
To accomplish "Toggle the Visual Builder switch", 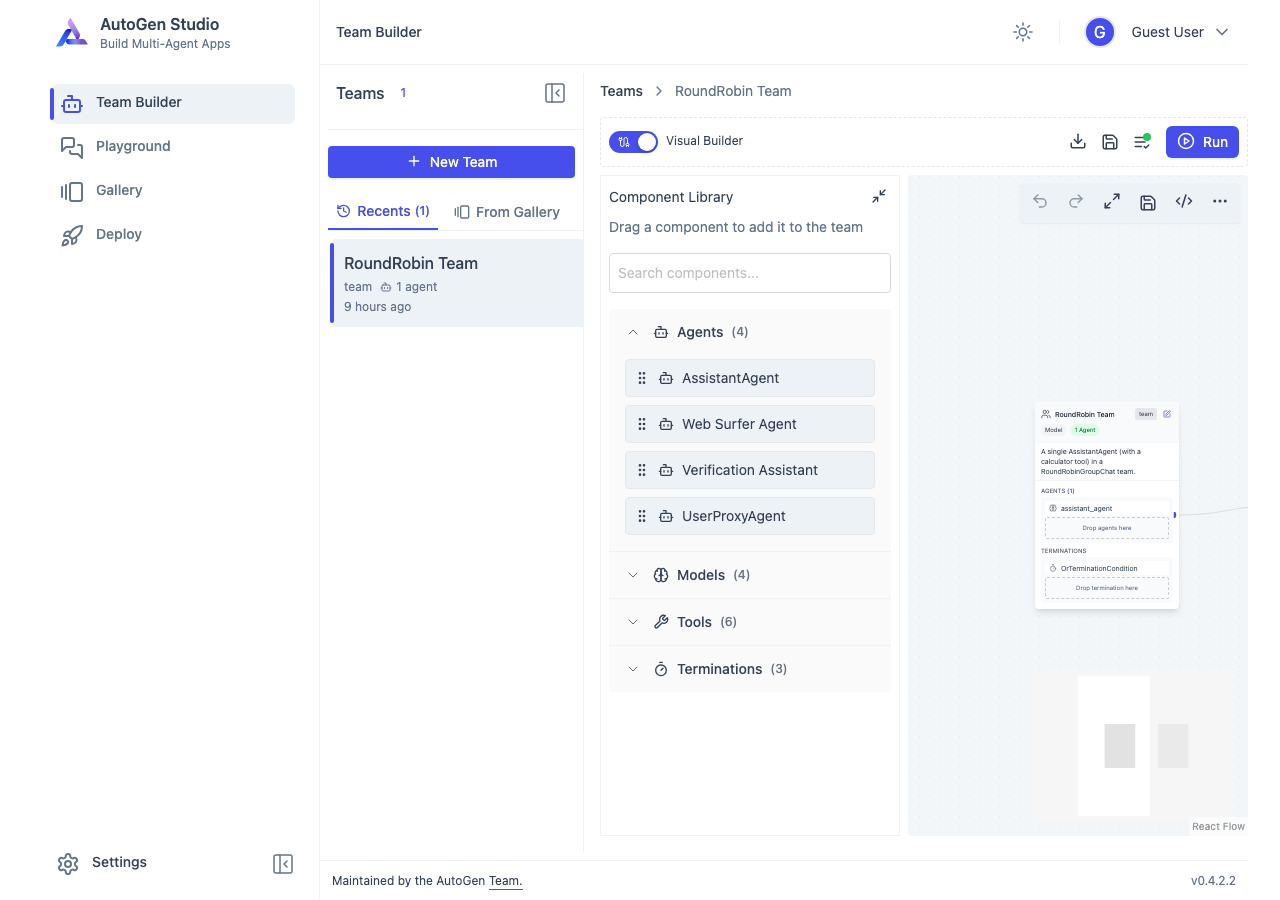I will [633, 142].
